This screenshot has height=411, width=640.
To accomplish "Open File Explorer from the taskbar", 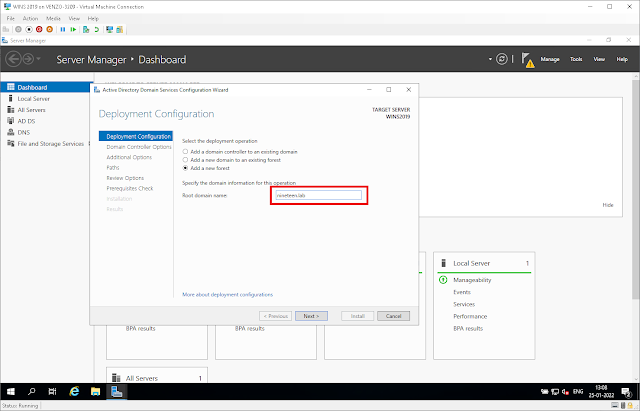I will pyautogui.click(x=95, y=391).
